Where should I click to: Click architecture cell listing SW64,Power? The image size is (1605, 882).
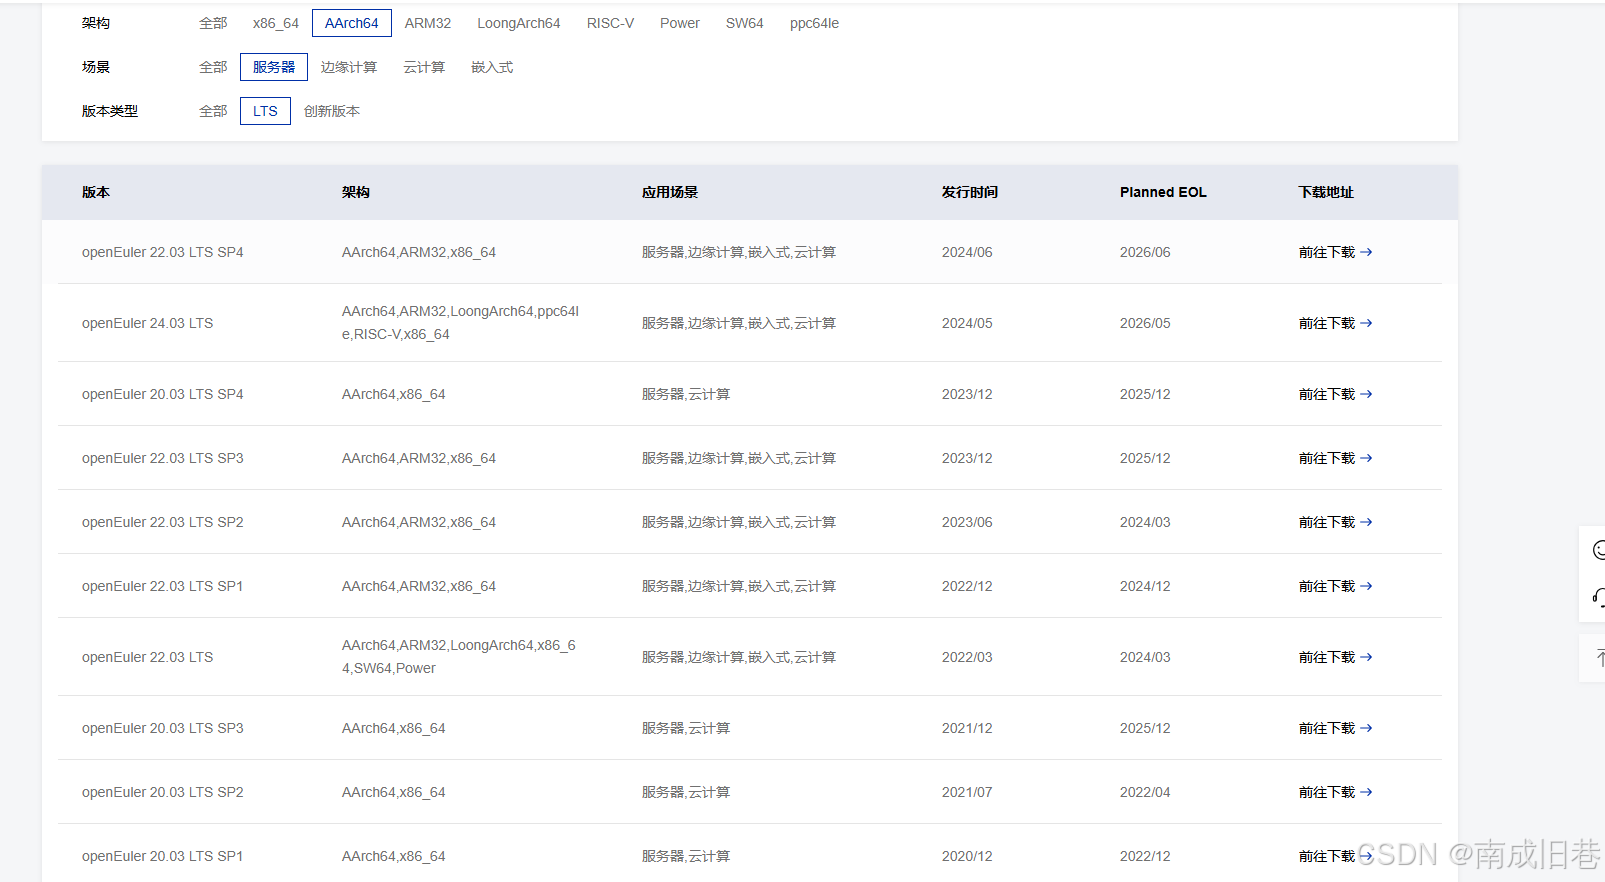coord(459,657)
